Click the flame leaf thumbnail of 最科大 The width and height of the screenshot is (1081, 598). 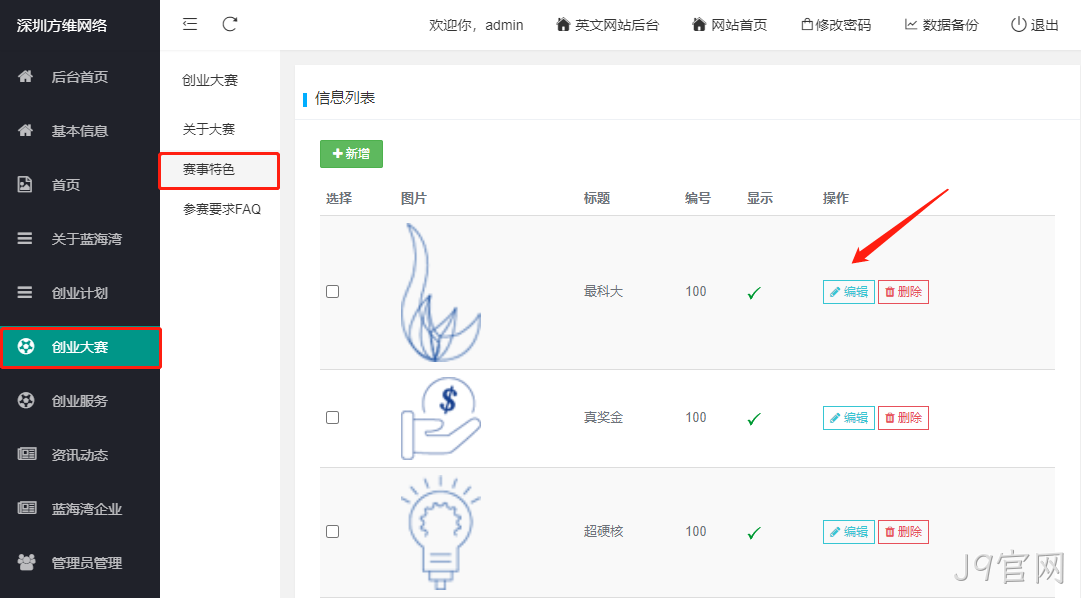[x=441, y=292]
